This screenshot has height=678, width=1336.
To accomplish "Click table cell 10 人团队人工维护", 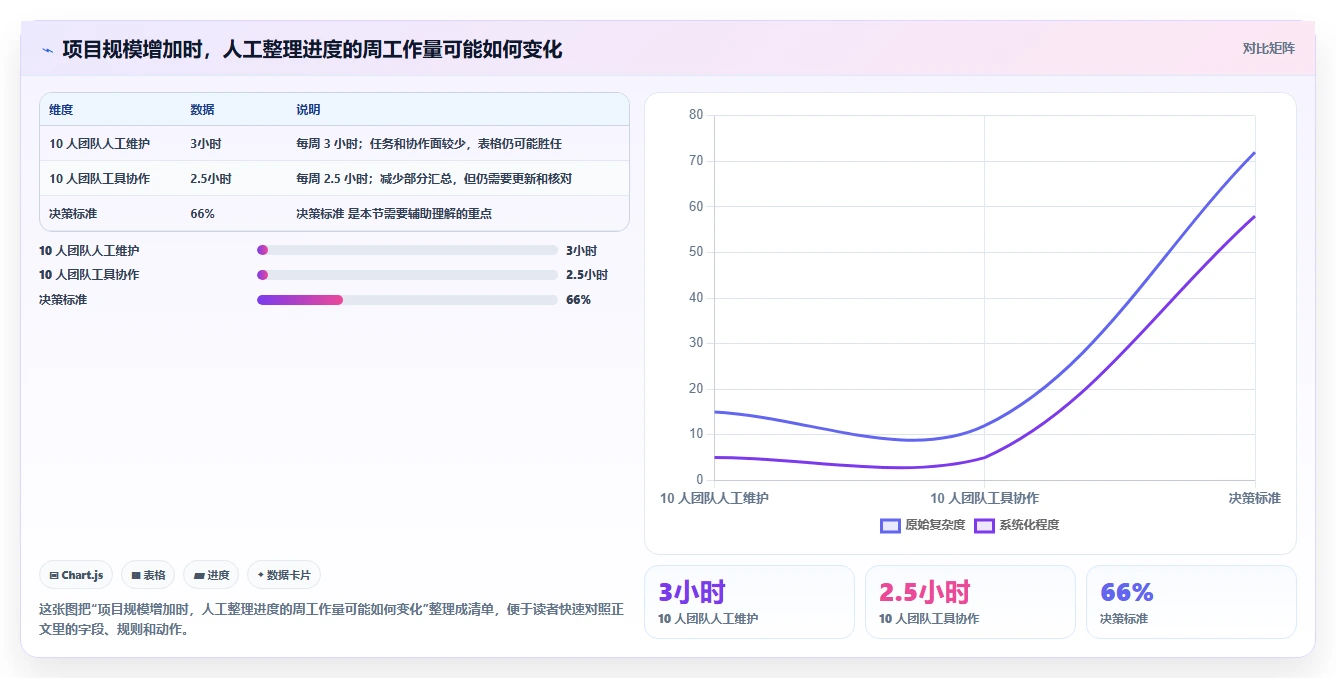I will (100, 144).
